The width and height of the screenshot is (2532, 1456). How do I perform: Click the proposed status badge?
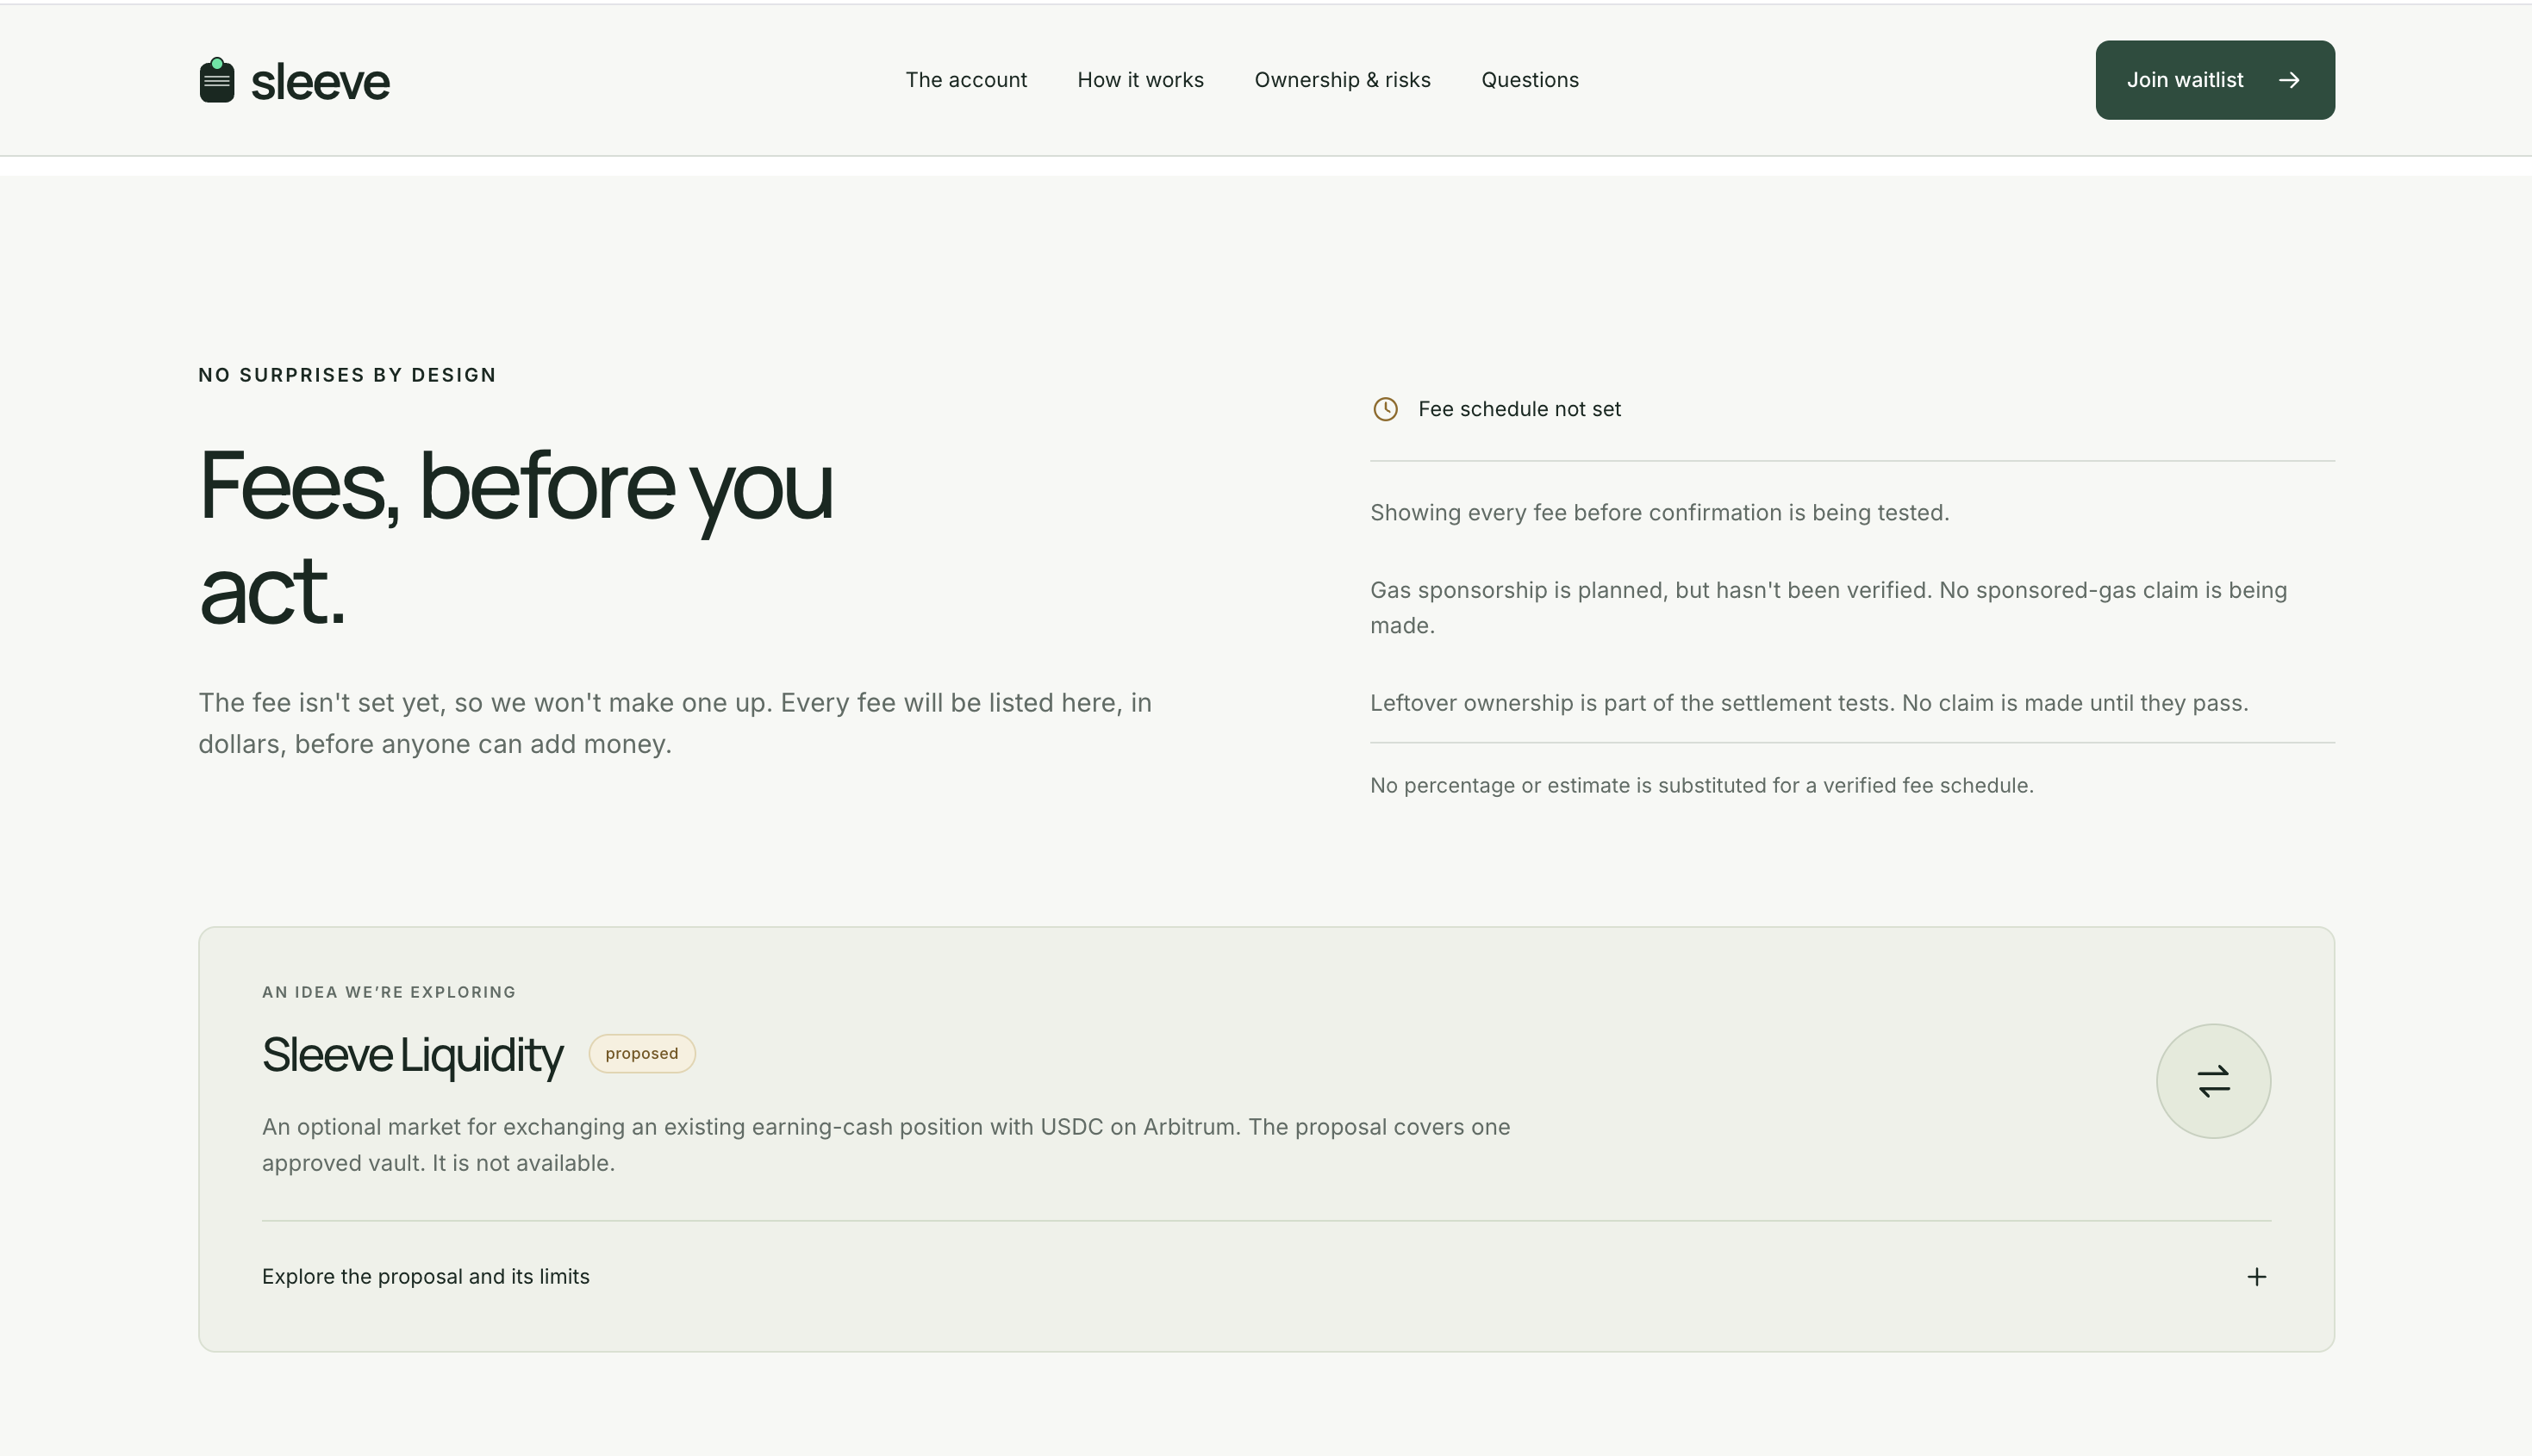pyautogui.click(x=642, y=1054)
